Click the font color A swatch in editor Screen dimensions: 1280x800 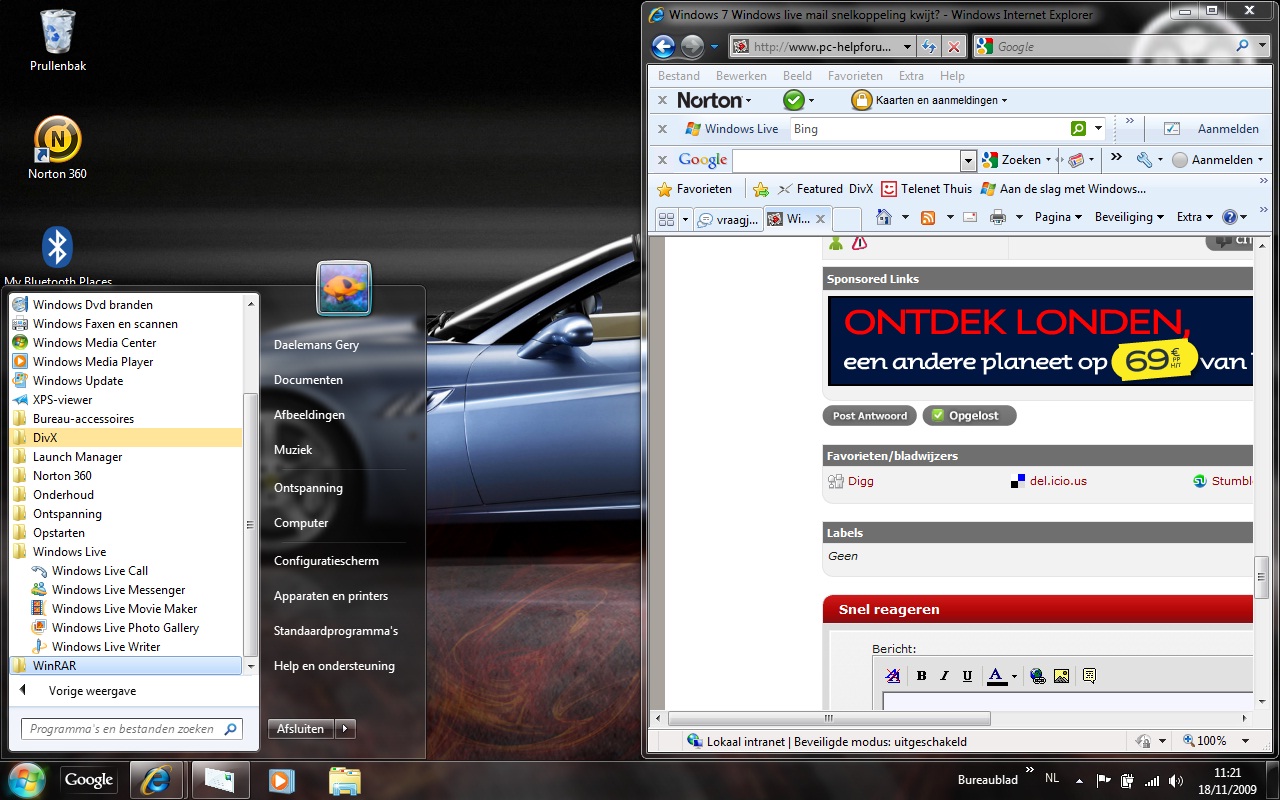pos(996,677)
